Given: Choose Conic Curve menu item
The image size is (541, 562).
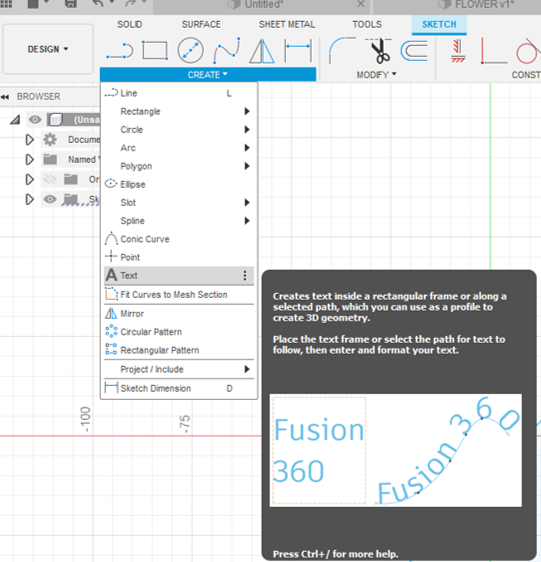Looking at the screenshot, I should click(x=179, y=239).
